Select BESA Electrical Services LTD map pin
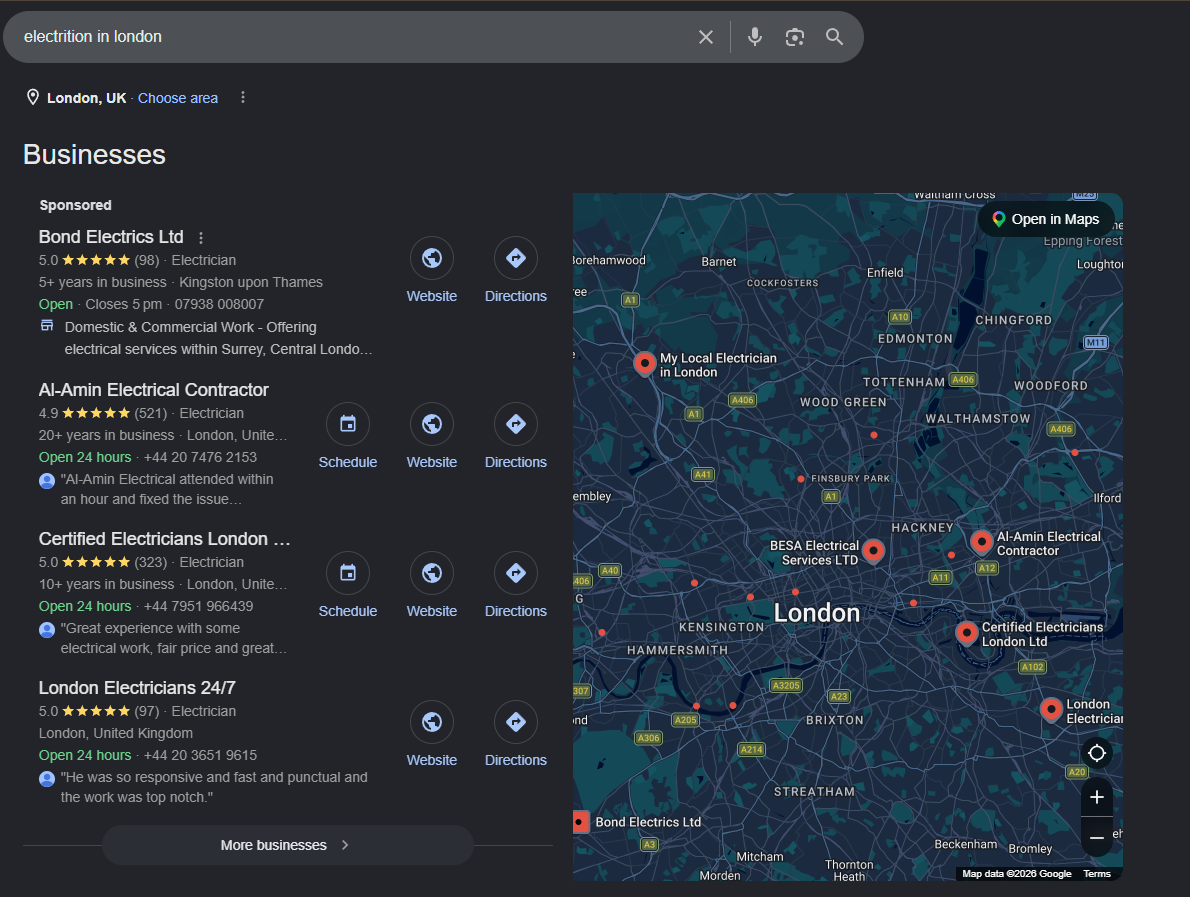The image size is (1190, 897). (874, 551)
